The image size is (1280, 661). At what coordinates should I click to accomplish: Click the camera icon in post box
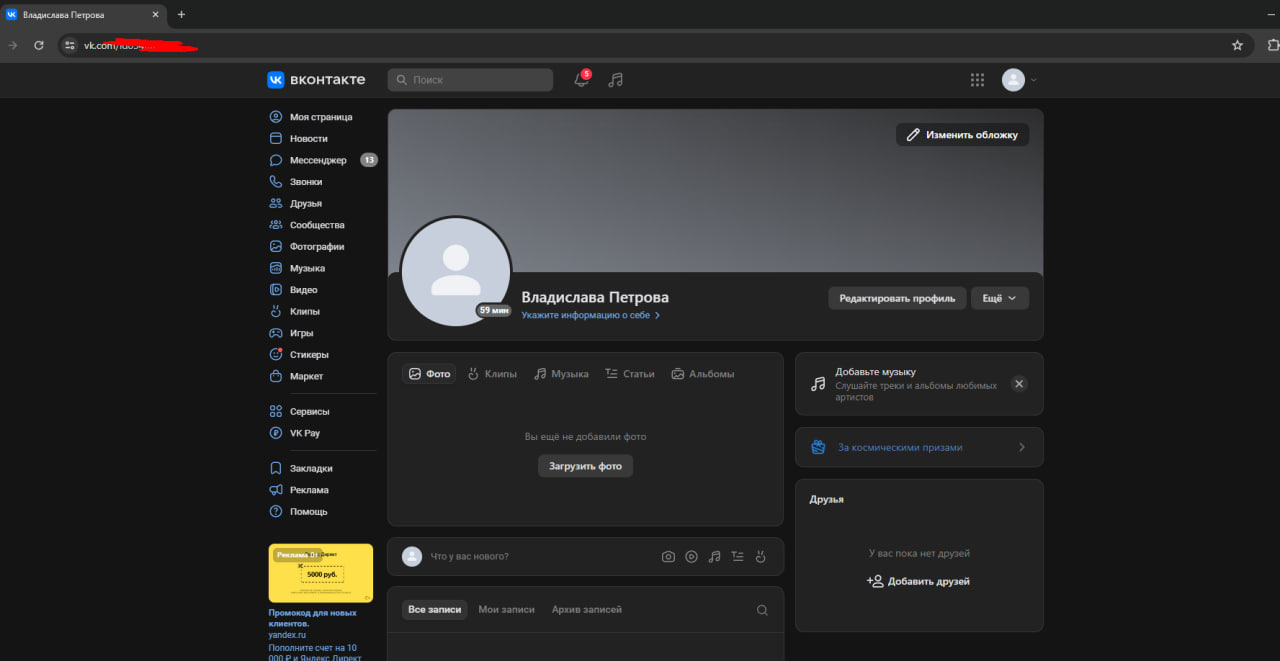coord(668,557)
